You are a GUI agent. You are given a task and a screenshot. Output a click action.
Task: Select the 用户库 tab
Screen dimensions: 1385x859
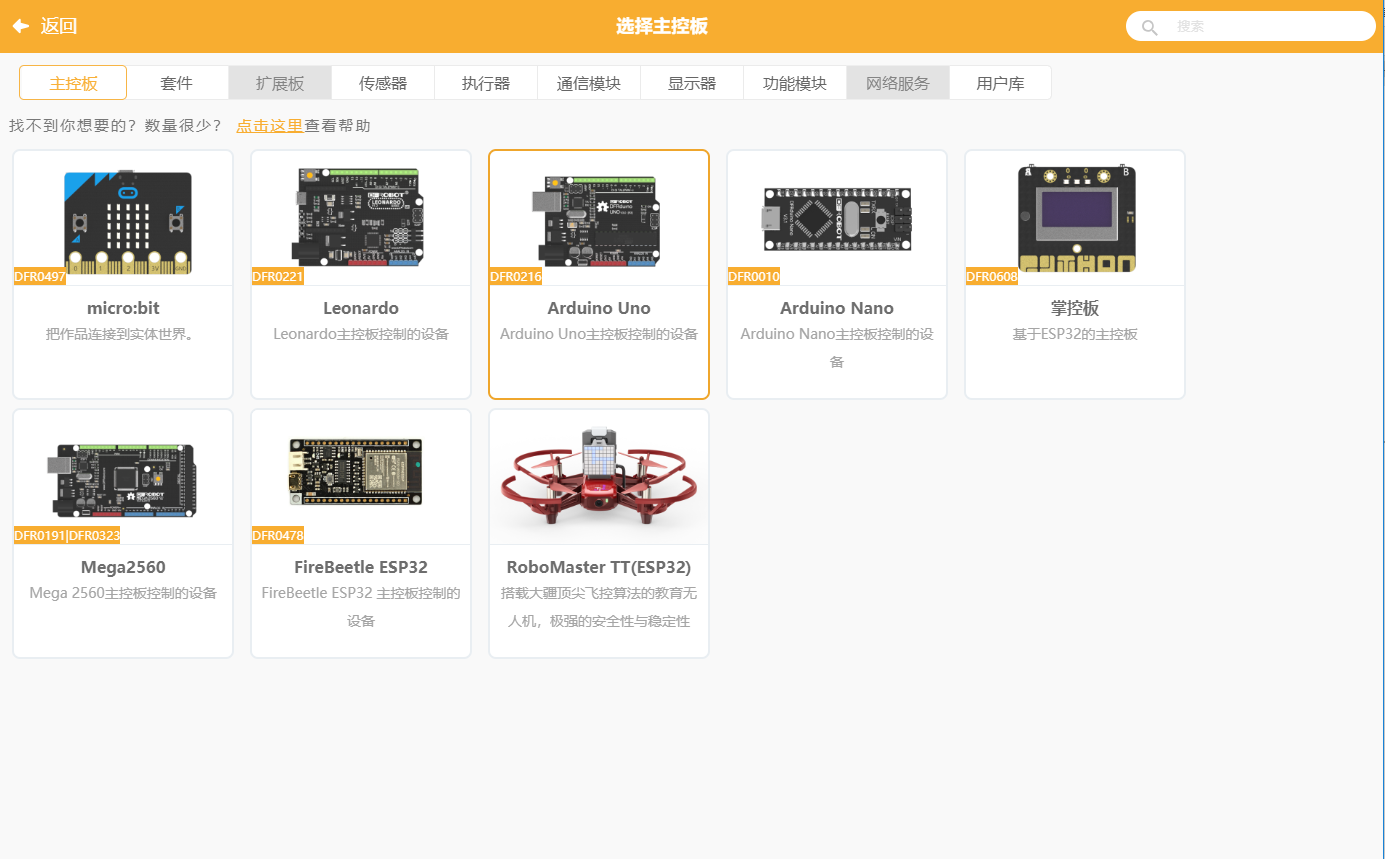coord(1001,83)
